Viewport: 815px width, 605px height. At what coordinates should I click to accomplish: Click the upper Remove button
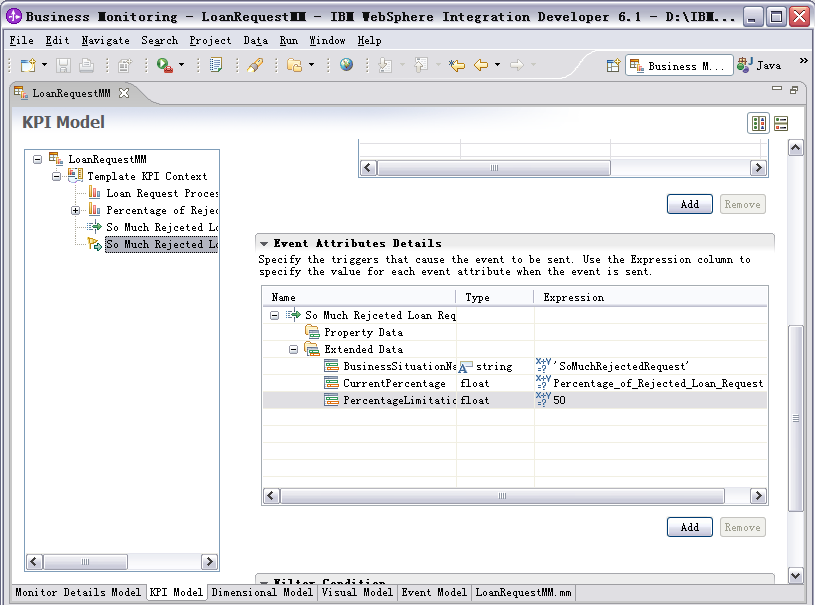coord(742,204)
